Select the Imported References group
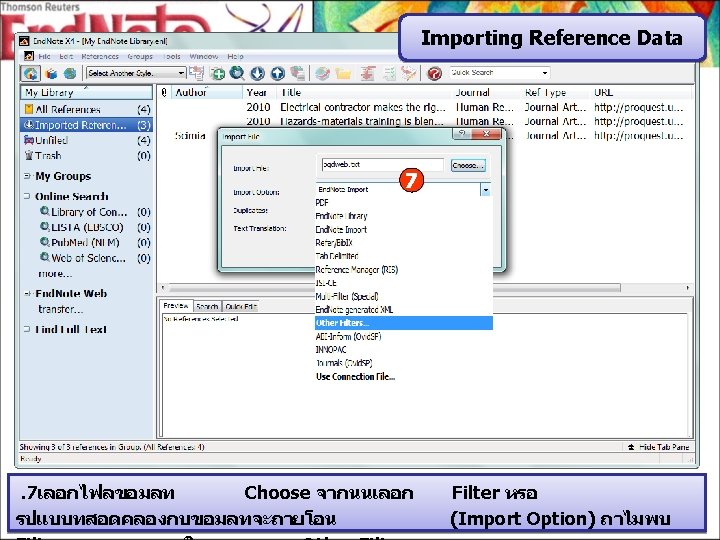Image resolution: width=720 pixels, height=540 pixels. pos(86,125)
